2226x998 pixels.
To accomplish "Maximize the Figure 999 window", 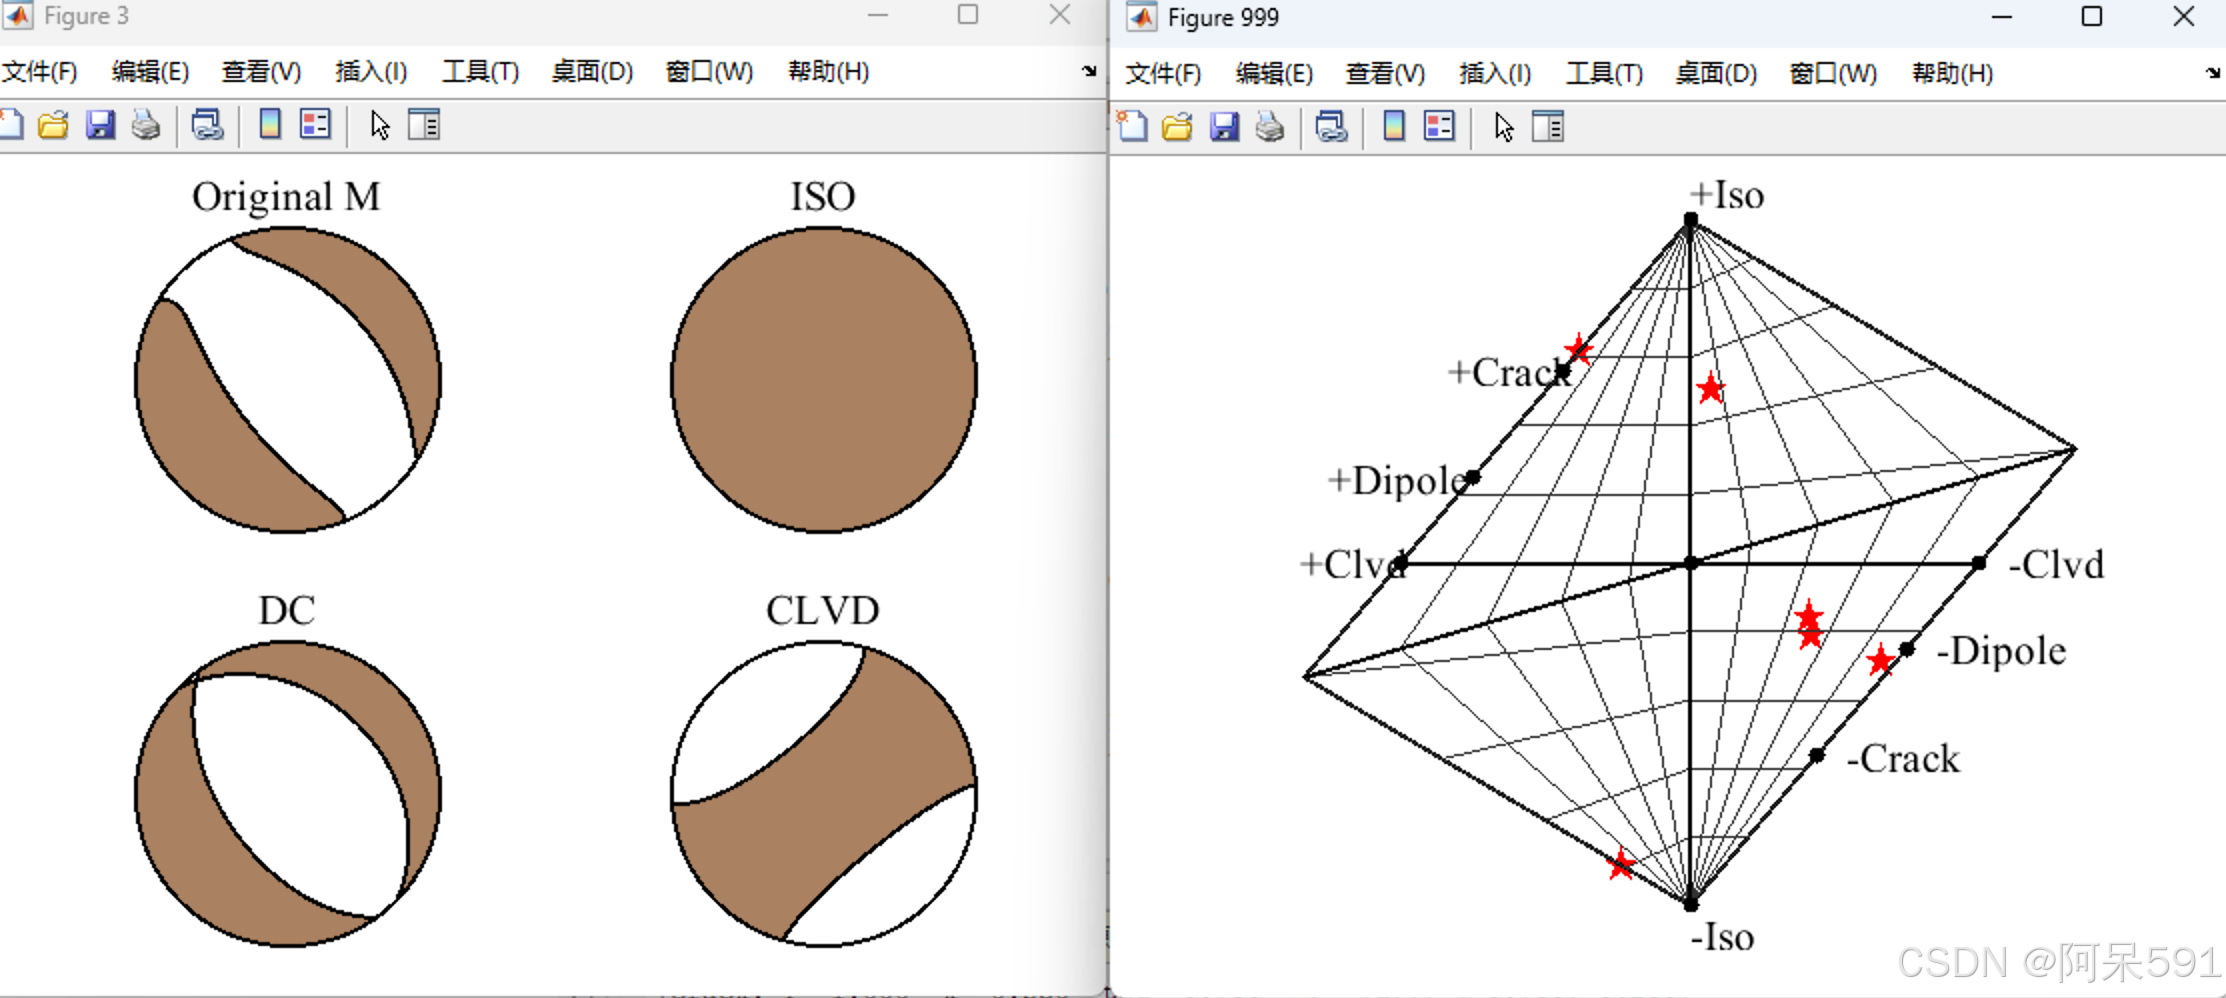I will pos(2091,17).
